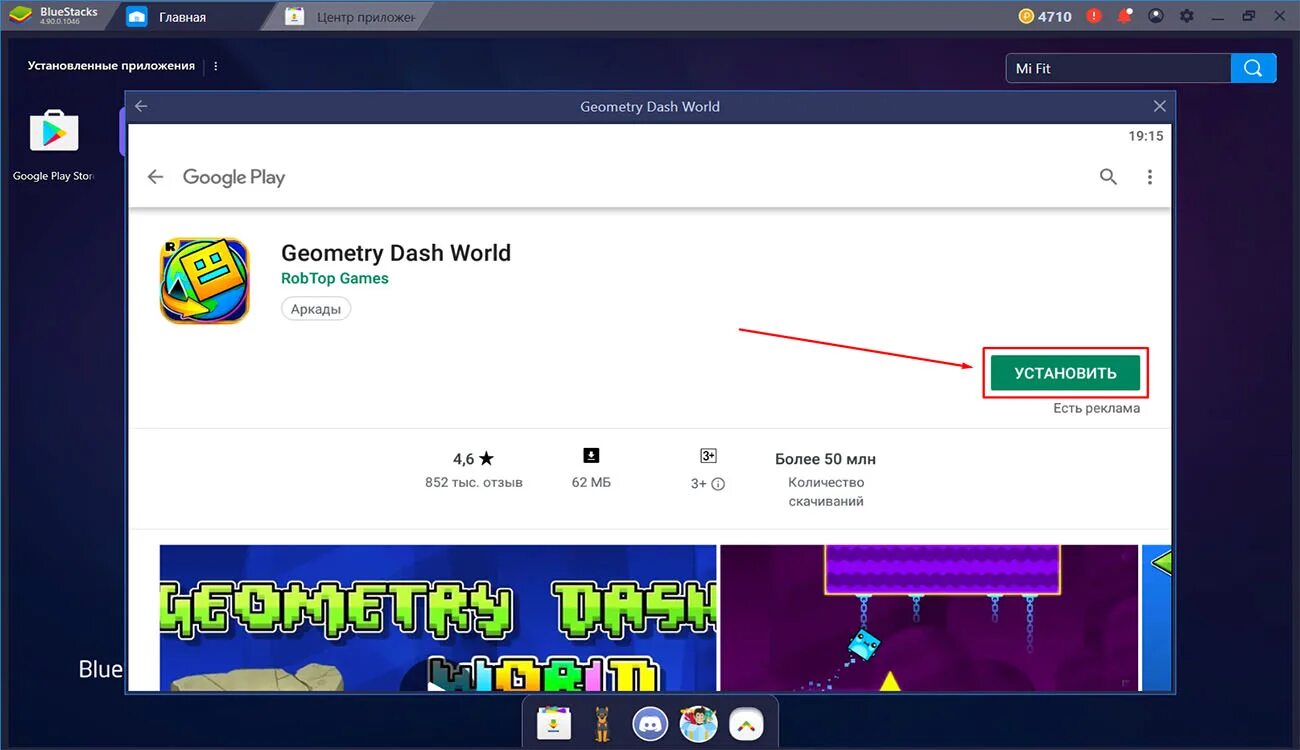Click the Количество скачиваний label
This screenshot has height=750, width=1300.
826,492
